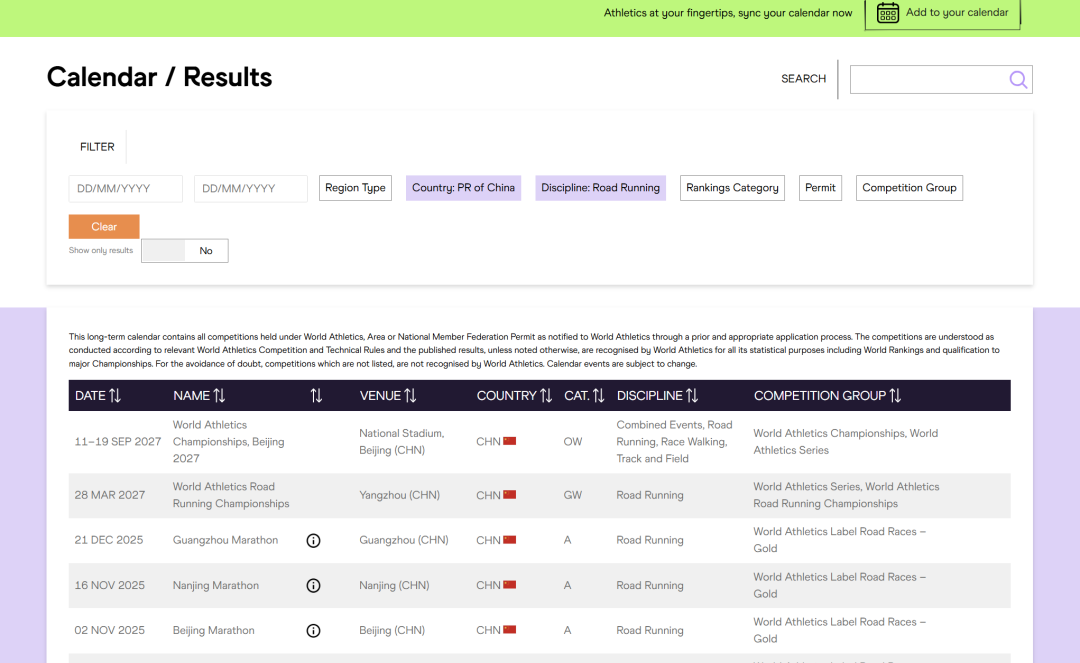The image size is (1080, 663).
Task: Click the date 16 NOV 2025
Action: point(110,586)
